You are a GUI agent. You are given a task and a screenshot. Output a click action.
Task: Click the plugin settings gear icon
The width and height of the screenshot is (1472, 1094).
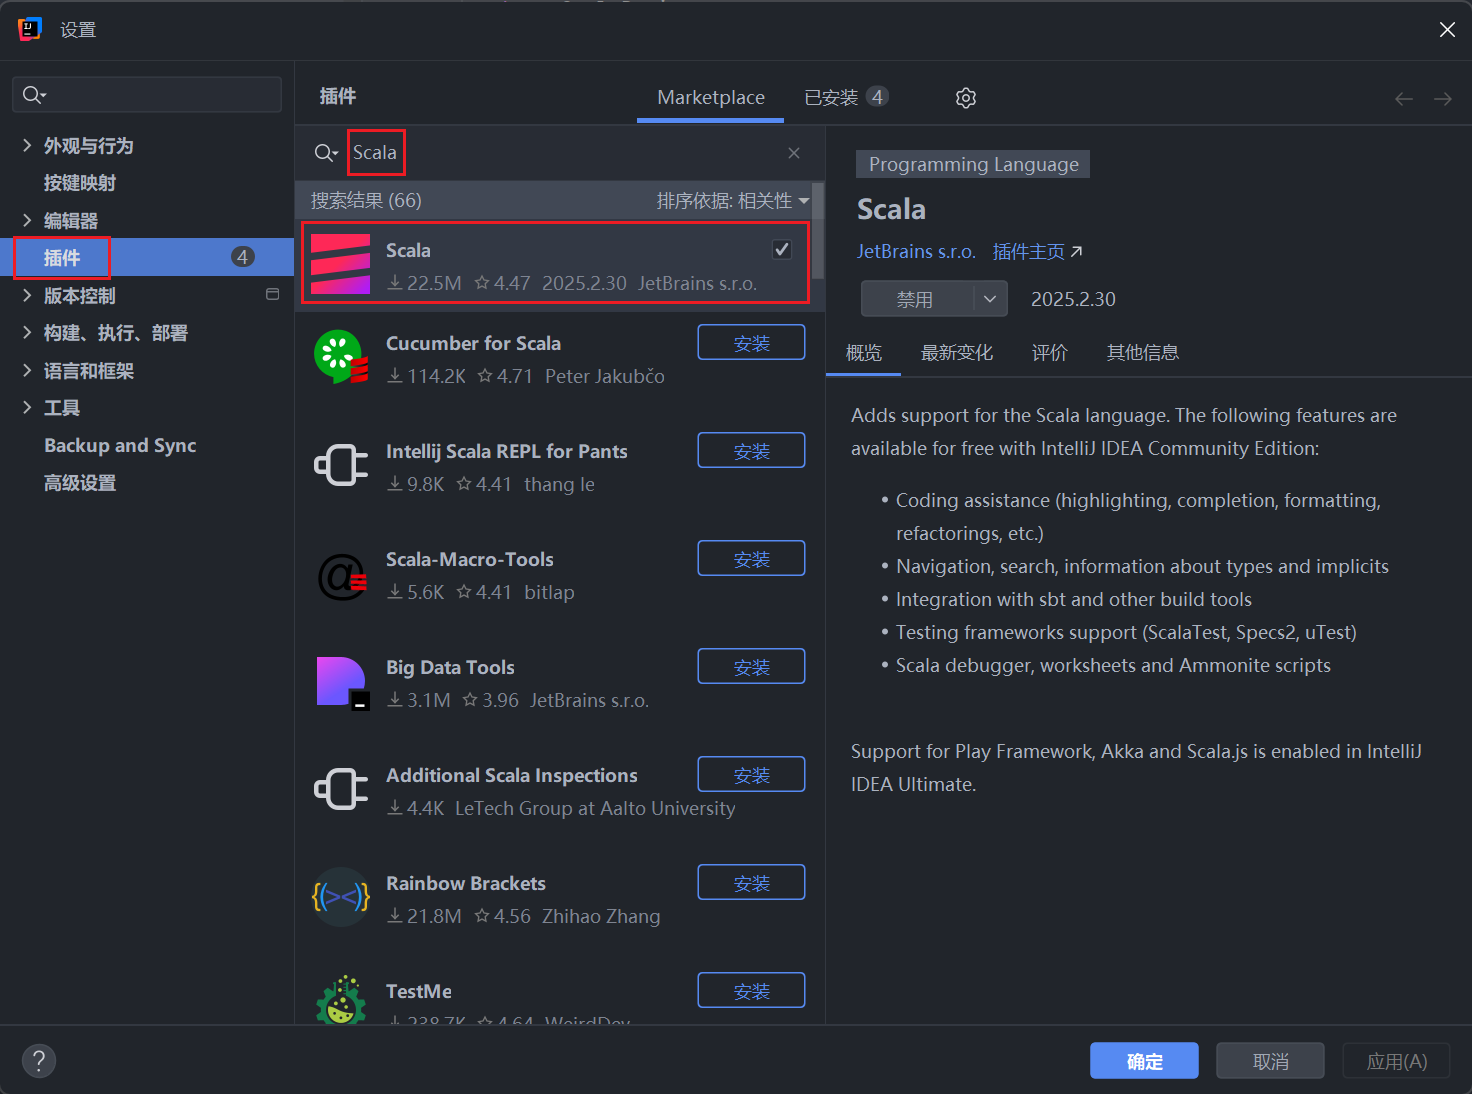pyautogui.click(x=965, y=98)
